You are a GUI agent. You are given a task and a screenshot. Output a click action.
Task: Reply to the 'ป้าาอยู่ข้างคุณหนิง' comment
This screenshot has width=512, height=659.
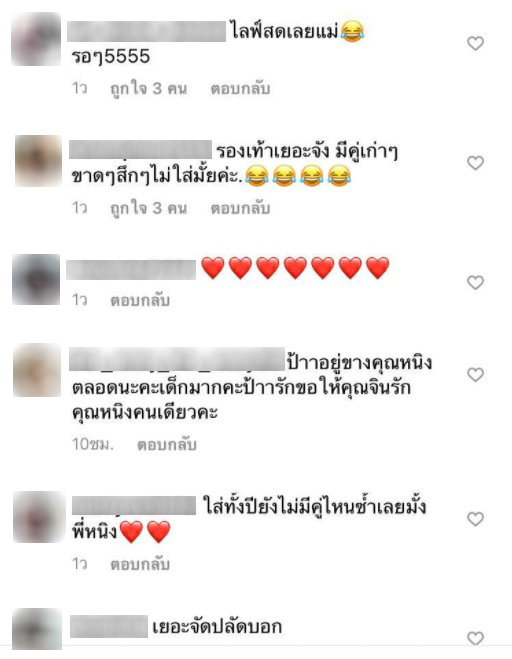(x=167, y=445)
